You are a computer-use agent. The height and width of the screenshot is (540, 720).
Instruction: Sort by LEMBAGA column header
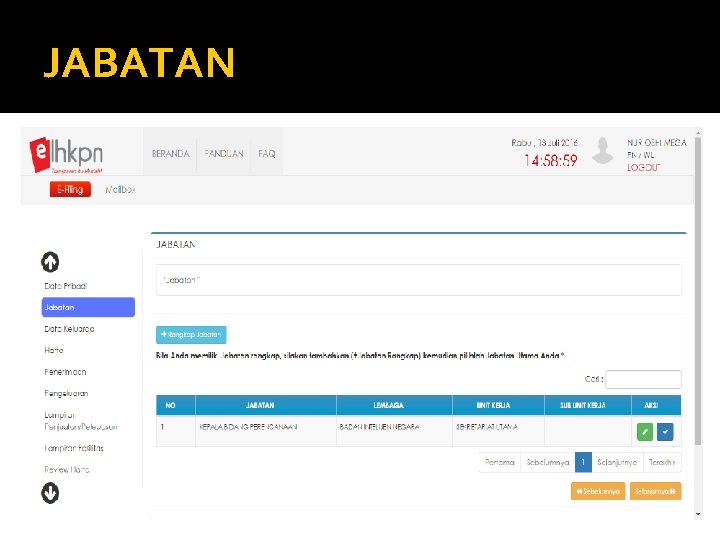394,405
